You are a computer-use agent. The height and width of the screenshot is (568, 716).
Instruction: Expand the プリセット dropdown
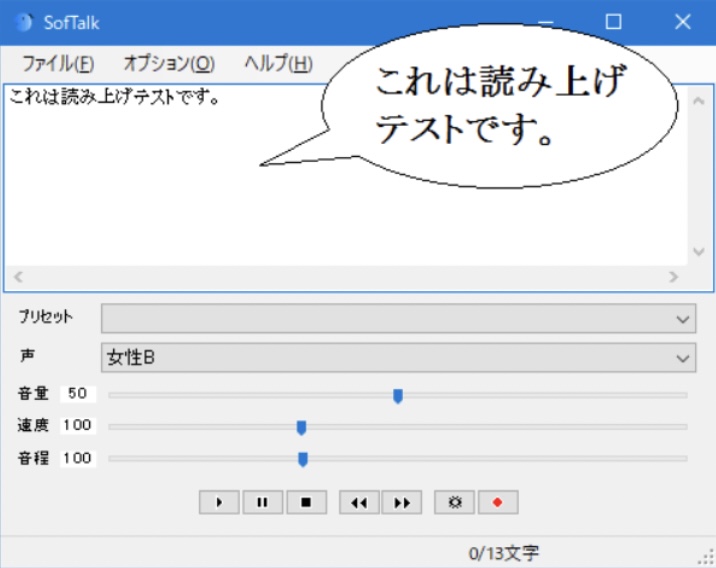point(398,318)
